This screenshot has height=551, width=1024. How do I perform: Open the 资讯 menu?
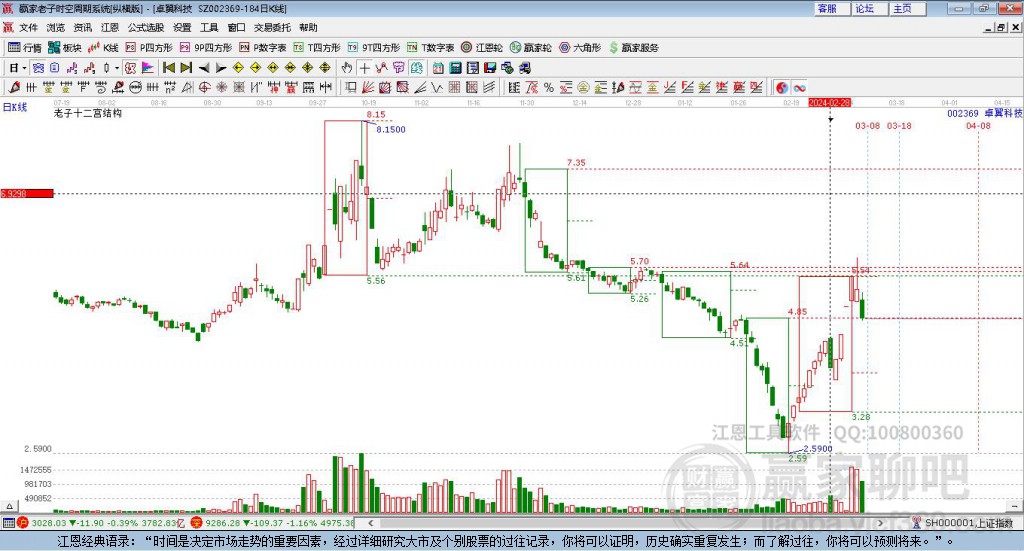pyautogui.click(x=82, y=27)
